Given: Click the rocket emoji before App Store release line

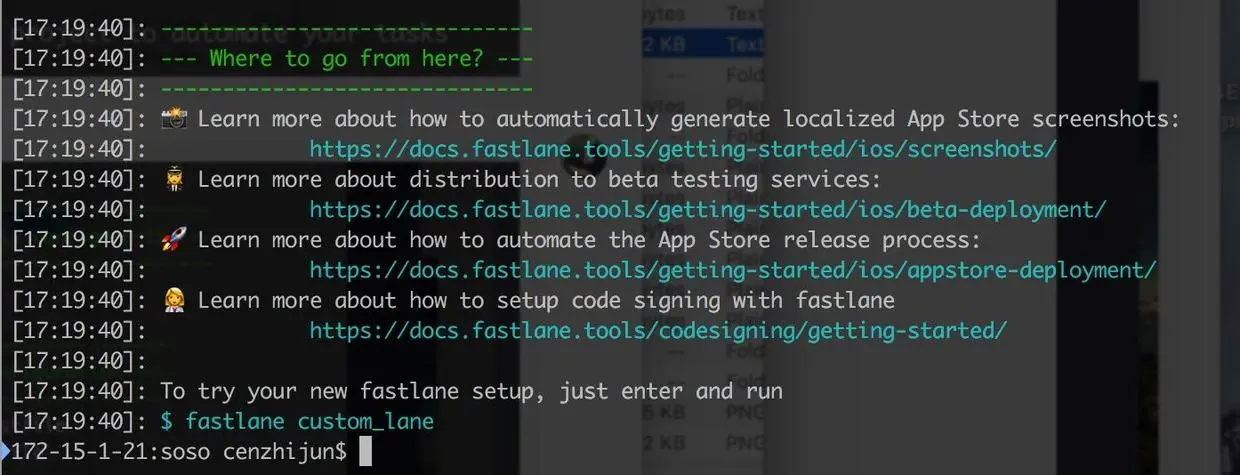Looking at the screenshot, I should pos(173,240).
